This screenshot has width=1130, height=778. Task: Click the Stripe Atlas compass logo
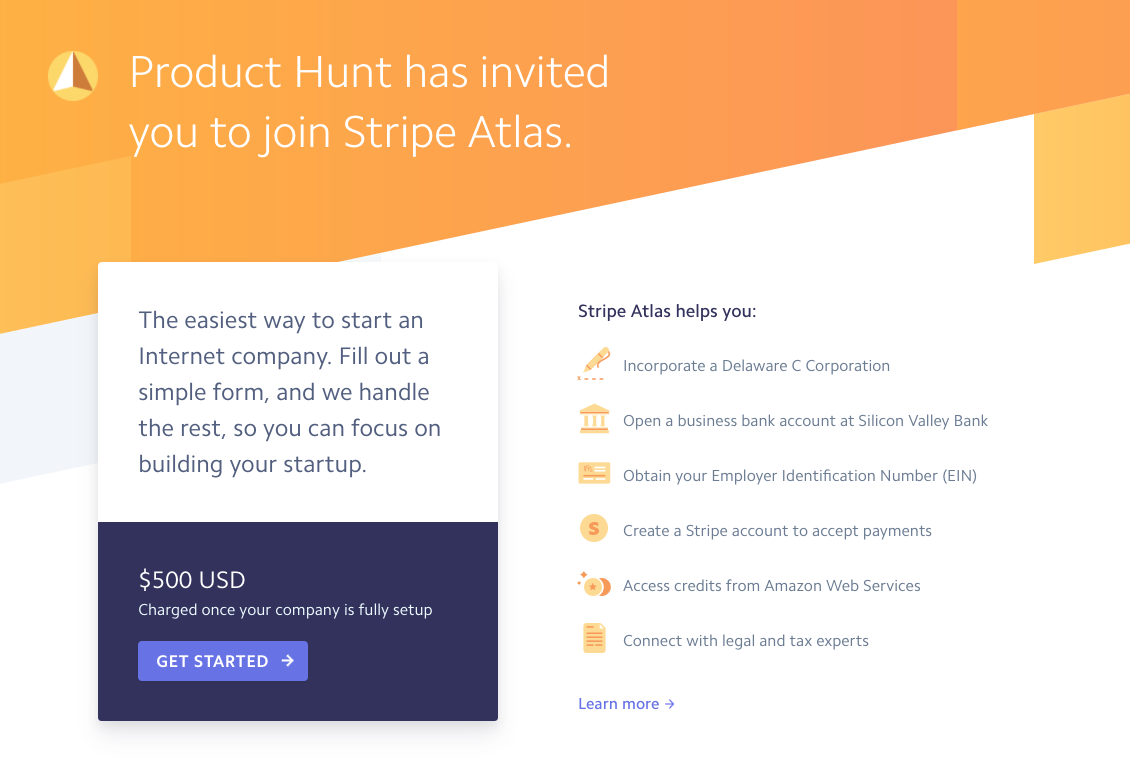[x=73, y=75]
